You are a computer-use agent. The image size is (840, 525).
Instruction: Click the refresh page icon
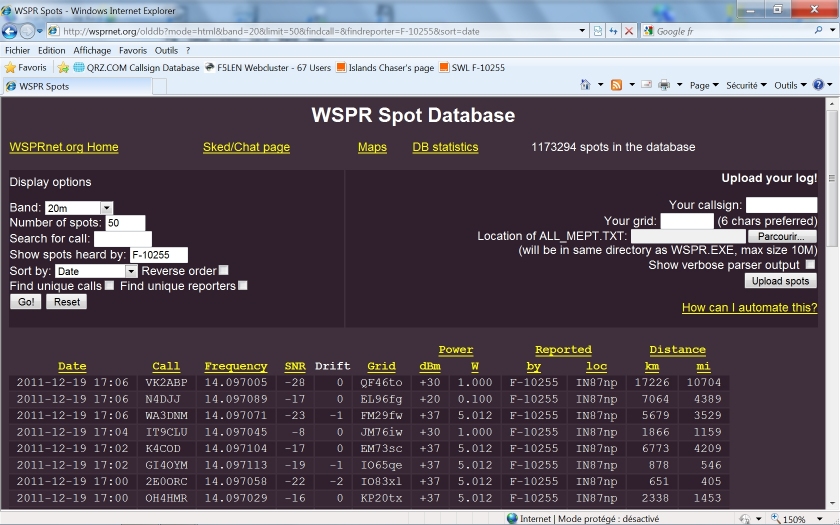pos(613,31)
